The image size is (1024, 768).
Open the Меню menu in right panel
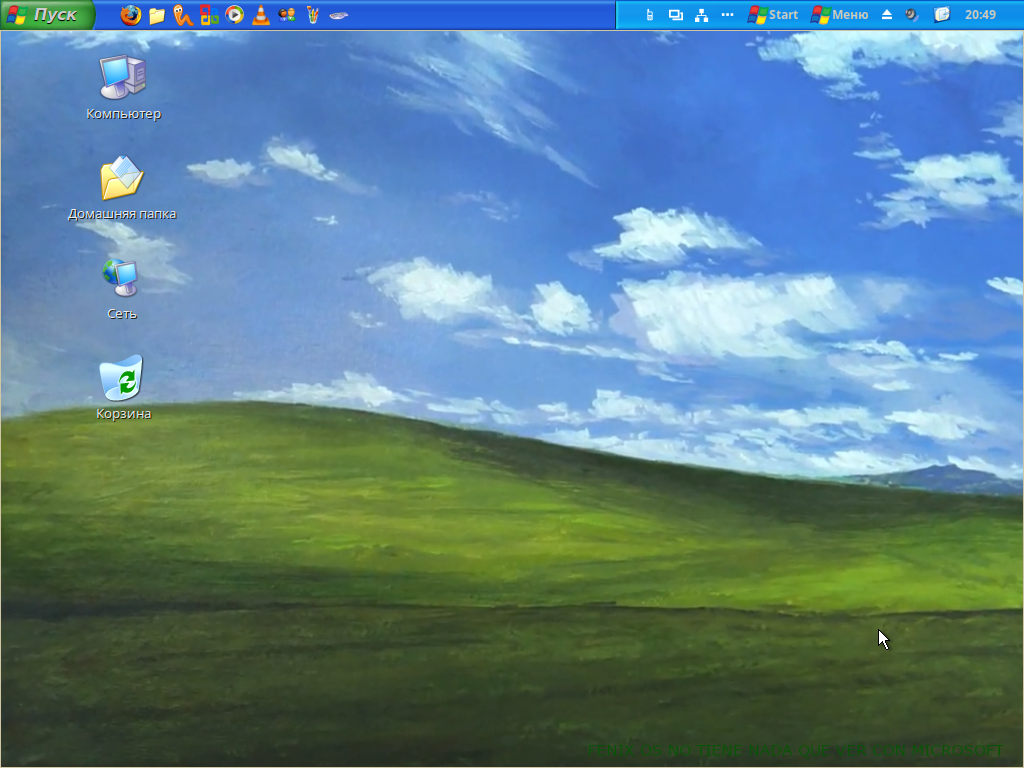point(840,15)
